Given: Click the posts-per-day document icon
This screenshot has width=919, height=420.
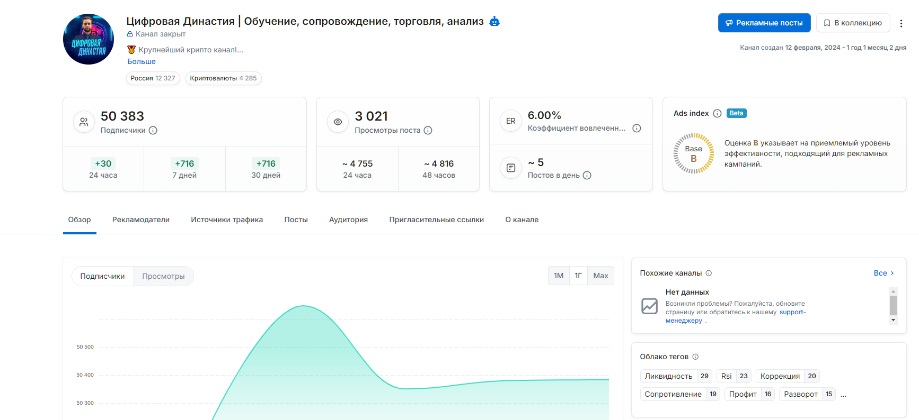Looking at the screenshot, I should (510, 168).
